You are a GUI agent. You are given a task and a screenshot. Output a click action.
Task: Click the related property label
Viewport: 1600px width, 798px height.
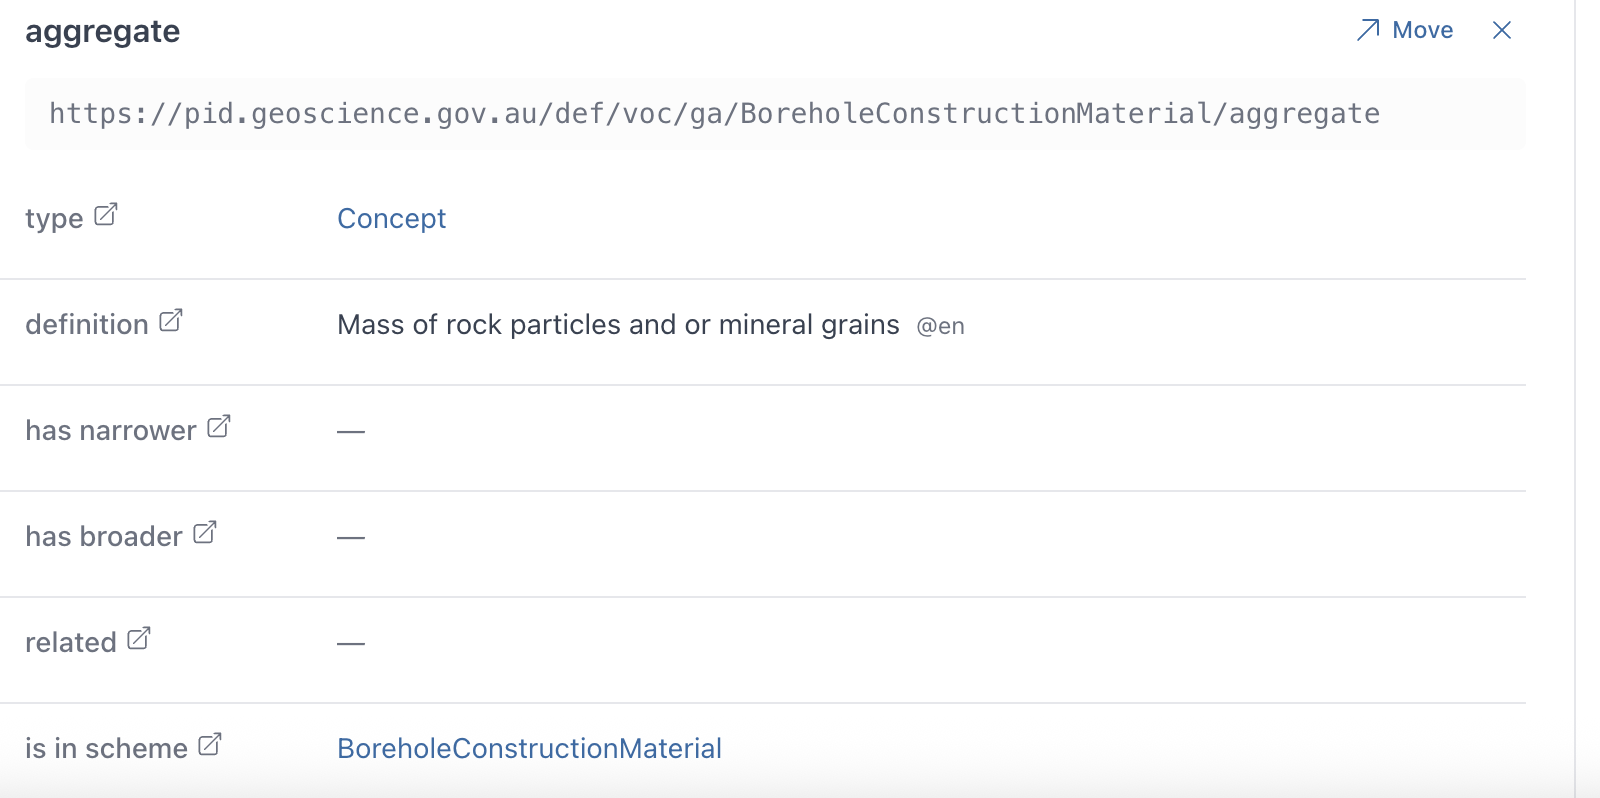70,642
